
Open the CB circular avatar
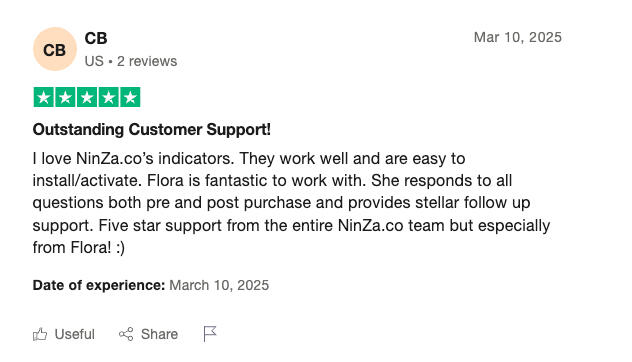tap(55, 49)
